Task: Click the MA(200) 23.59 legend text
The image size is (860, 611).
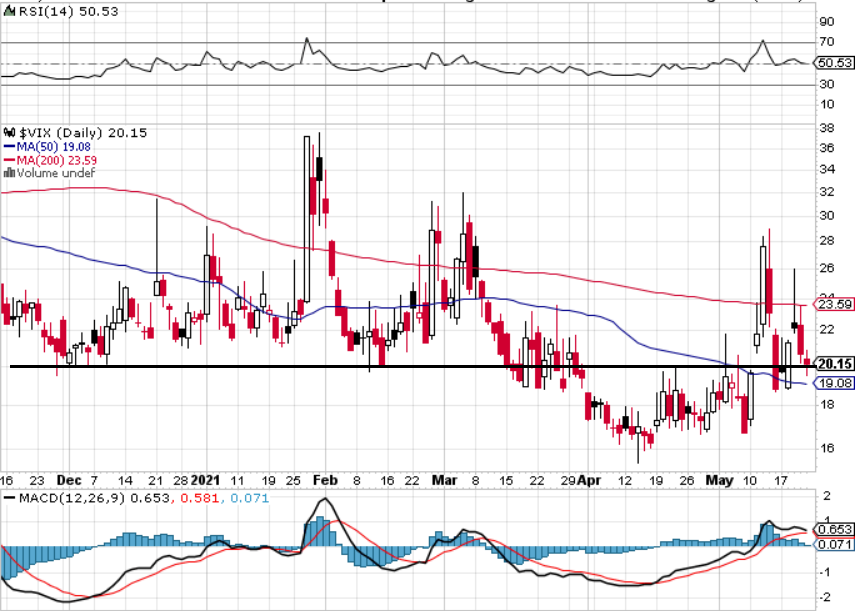Action: click(x=57, y=160)
